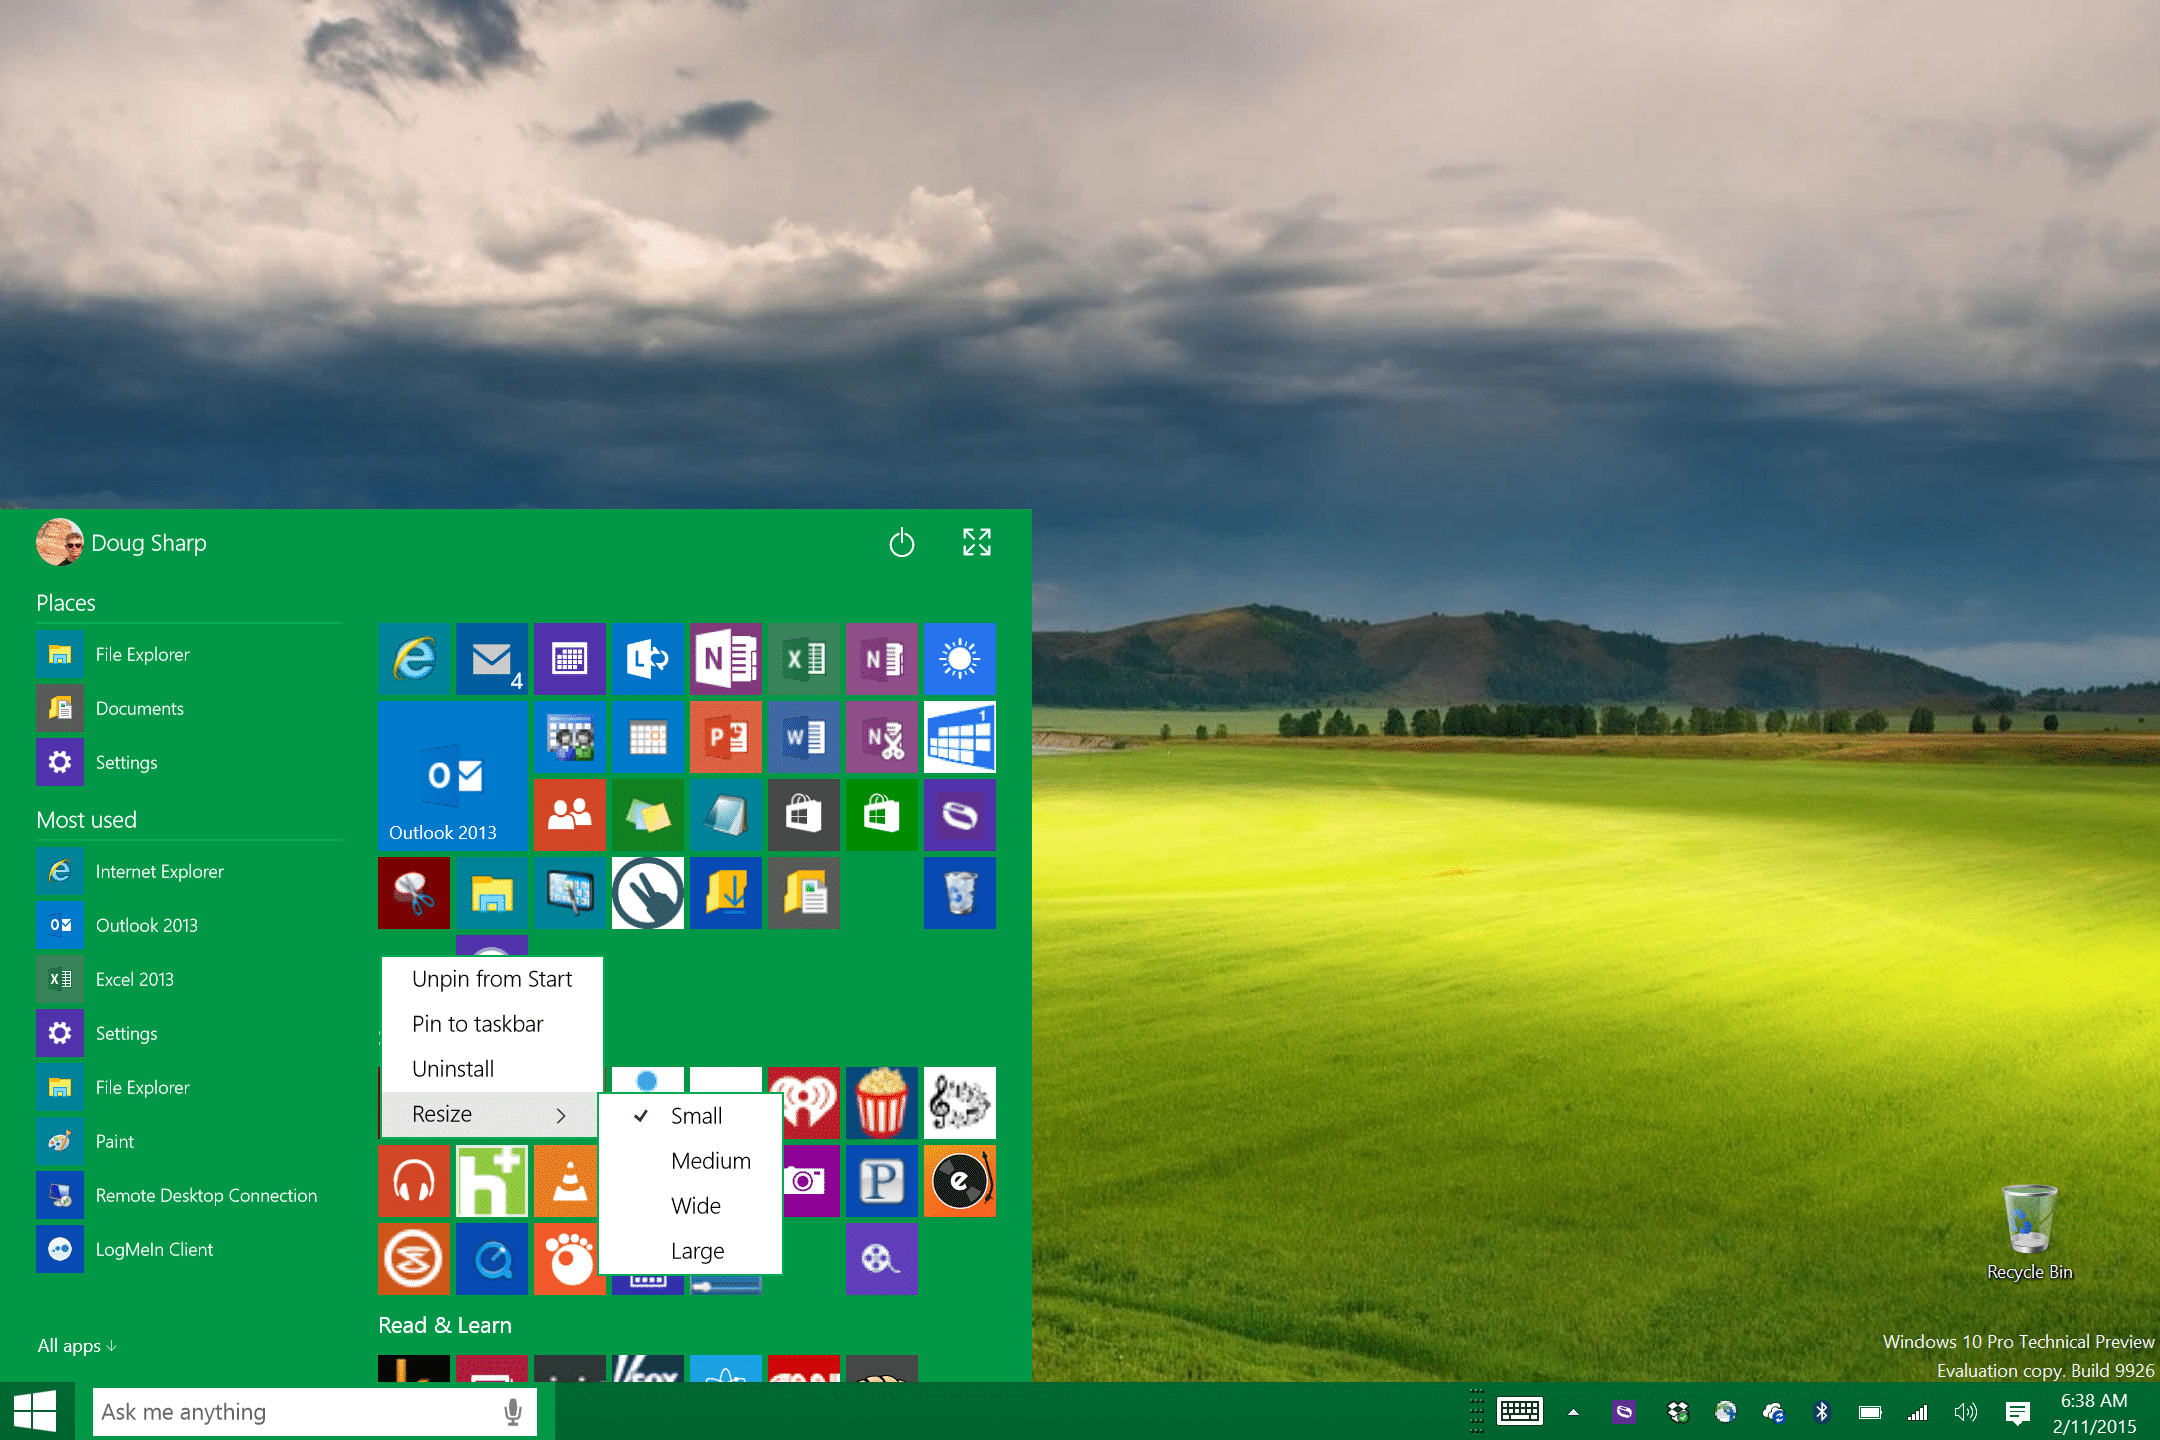Image resolution: width=2160 pixels, height=1440 pixels.
Task: Check the battery status icon
Action: tap(1869, 1412)
